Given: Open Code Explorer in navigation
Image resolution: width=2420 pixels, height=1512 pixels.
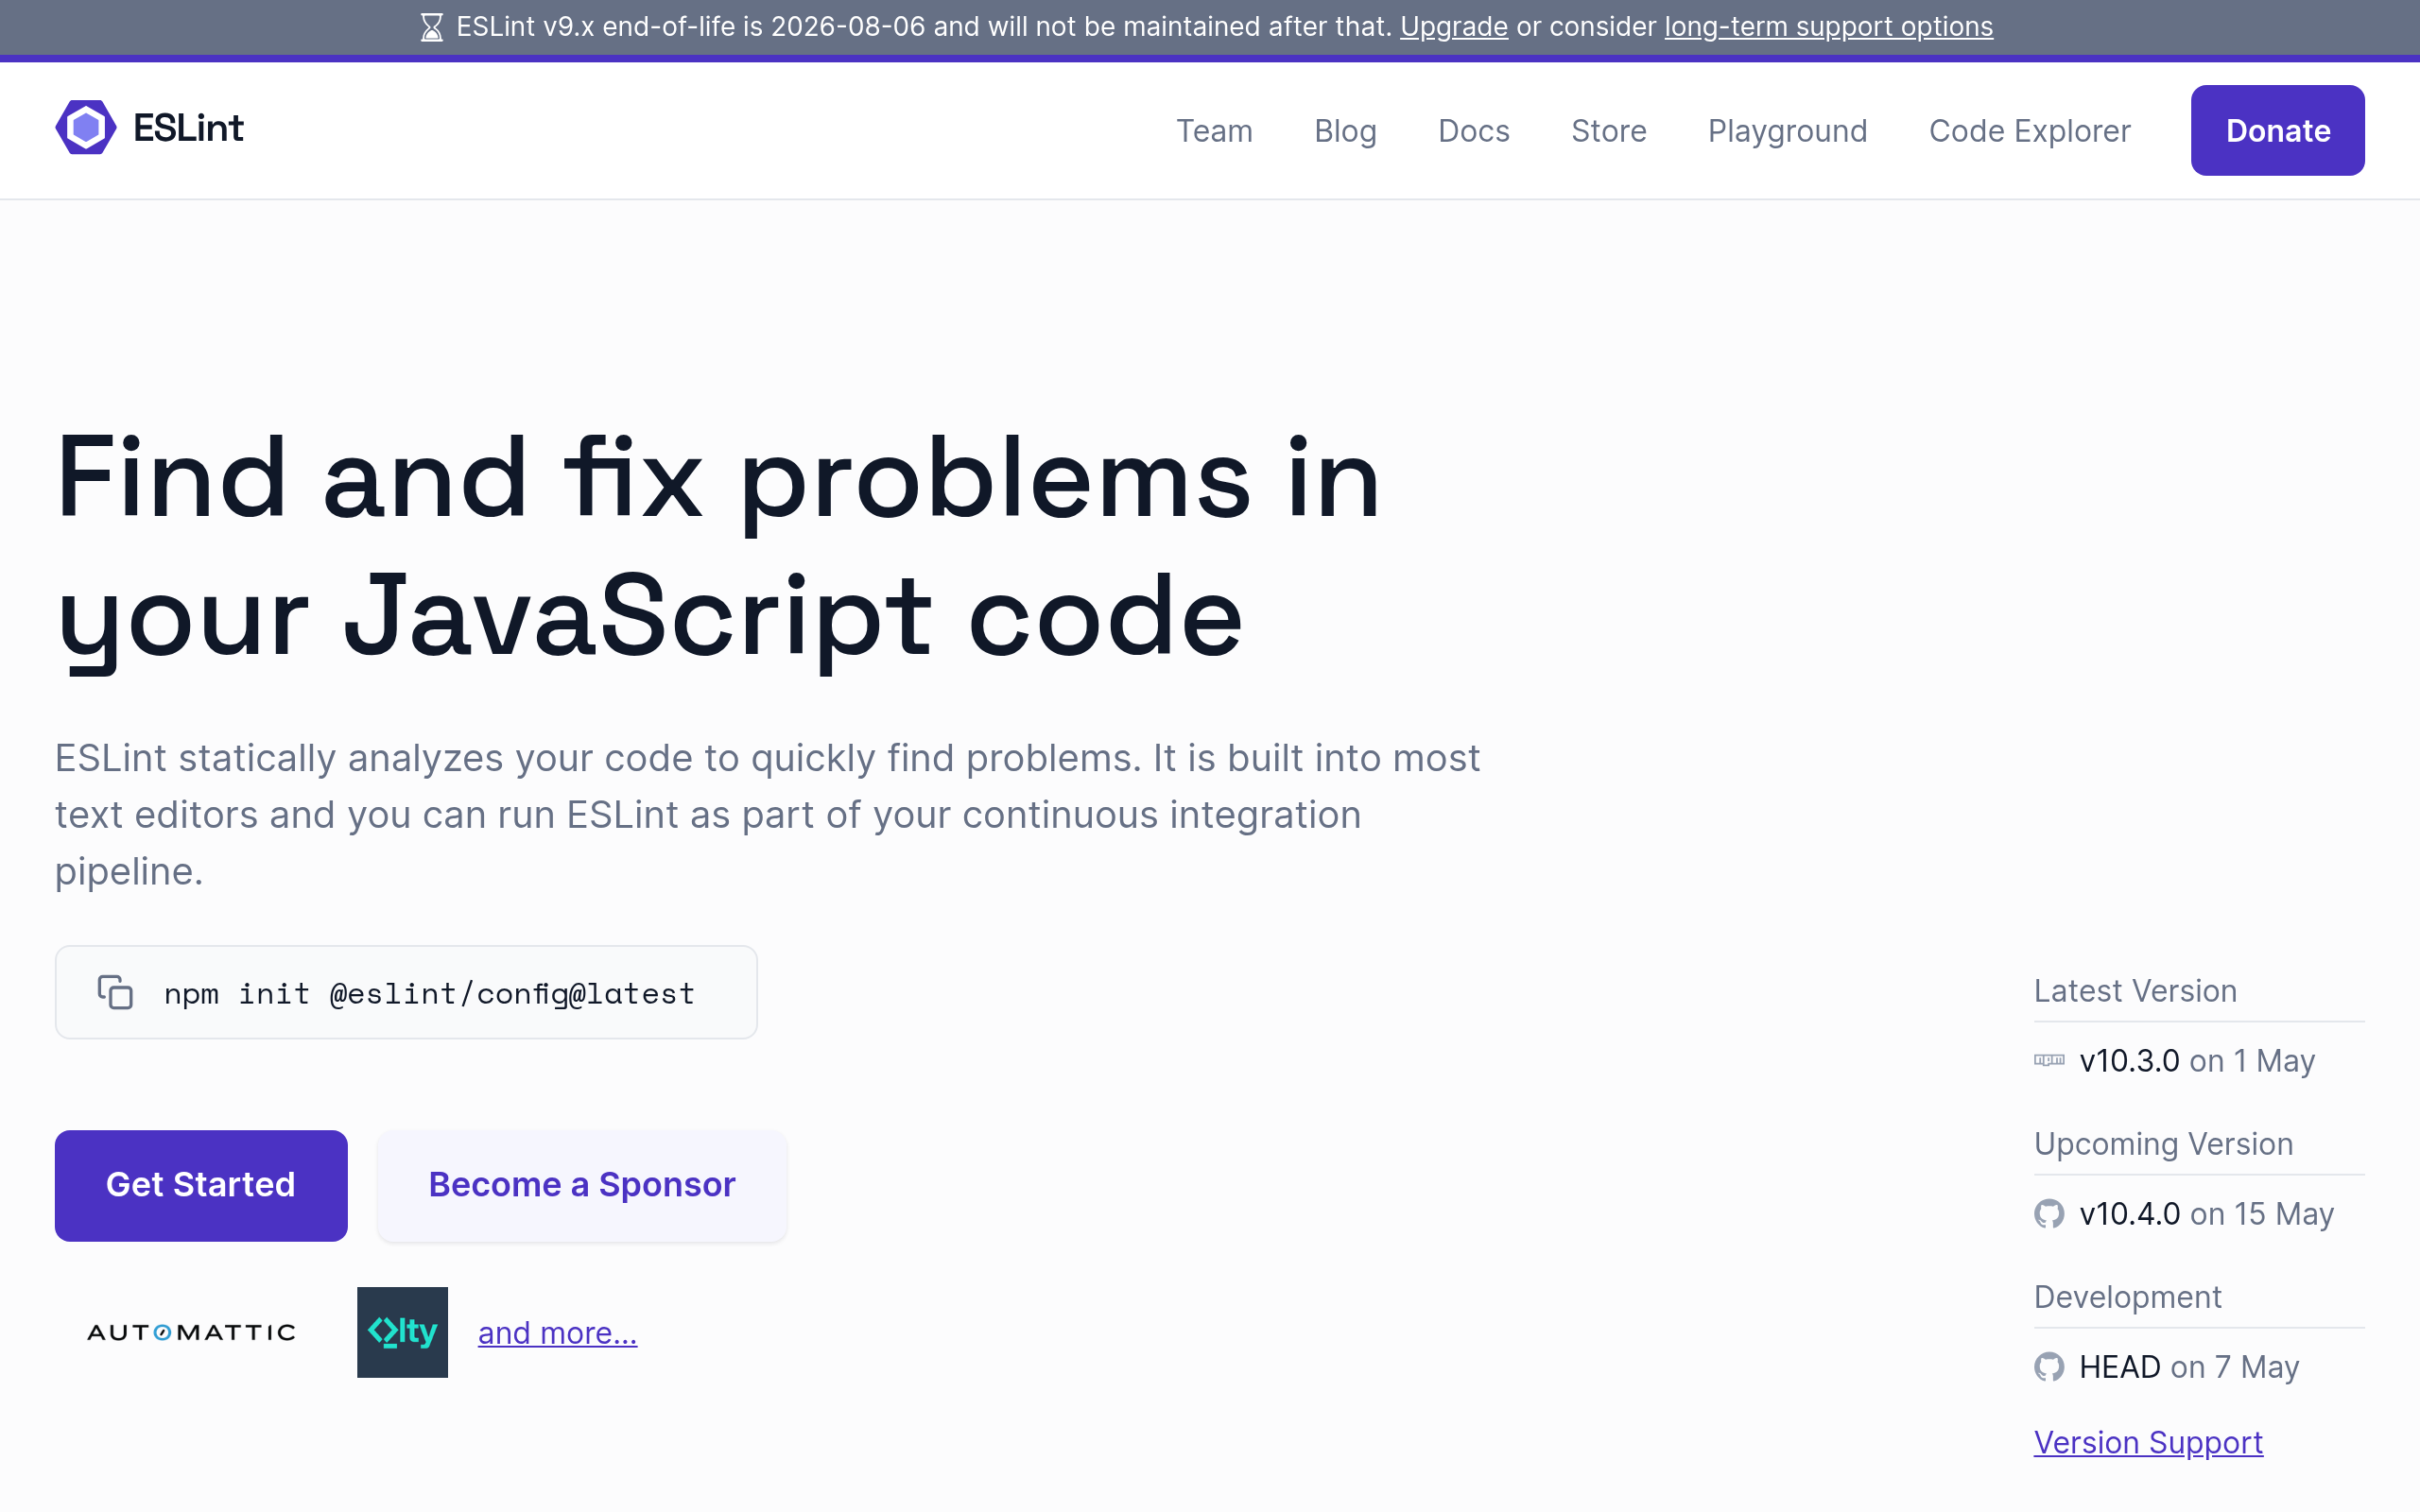Looking at the screenshot, I should click(x=2029, y=130).
